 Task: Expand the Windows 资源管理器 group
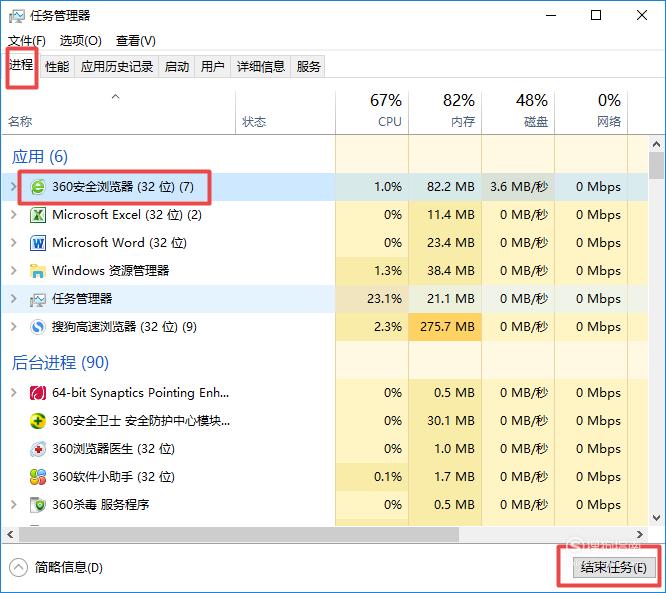tap(14, 271)
